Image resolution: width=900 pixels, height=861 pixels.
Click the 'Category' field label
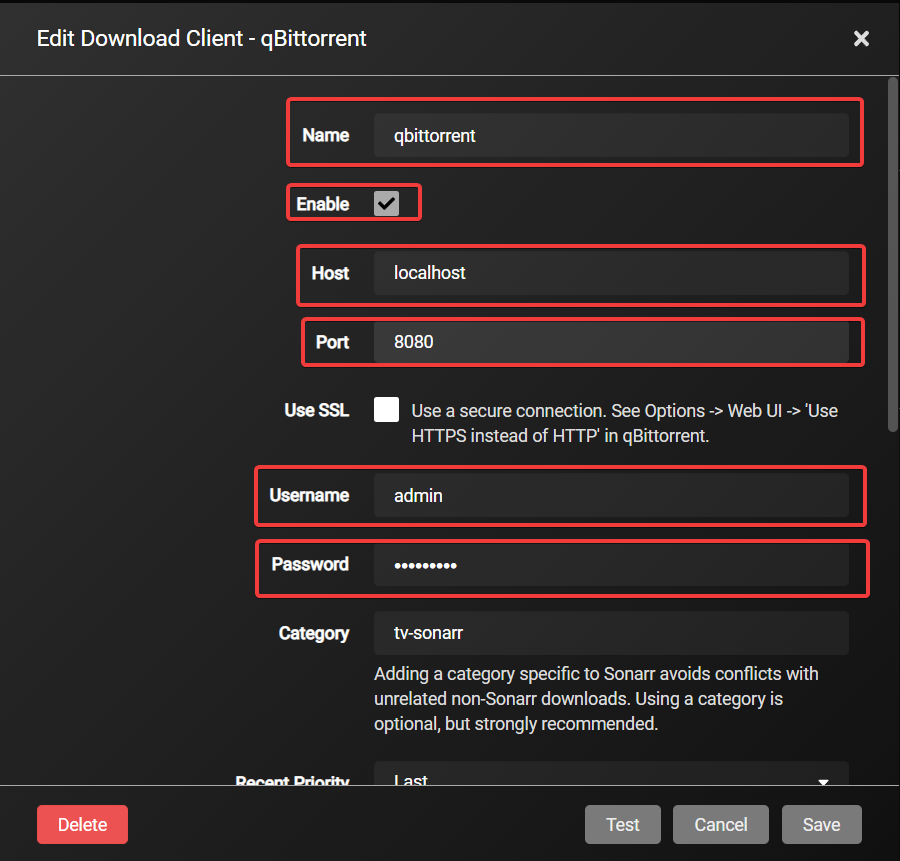(314, 634)
